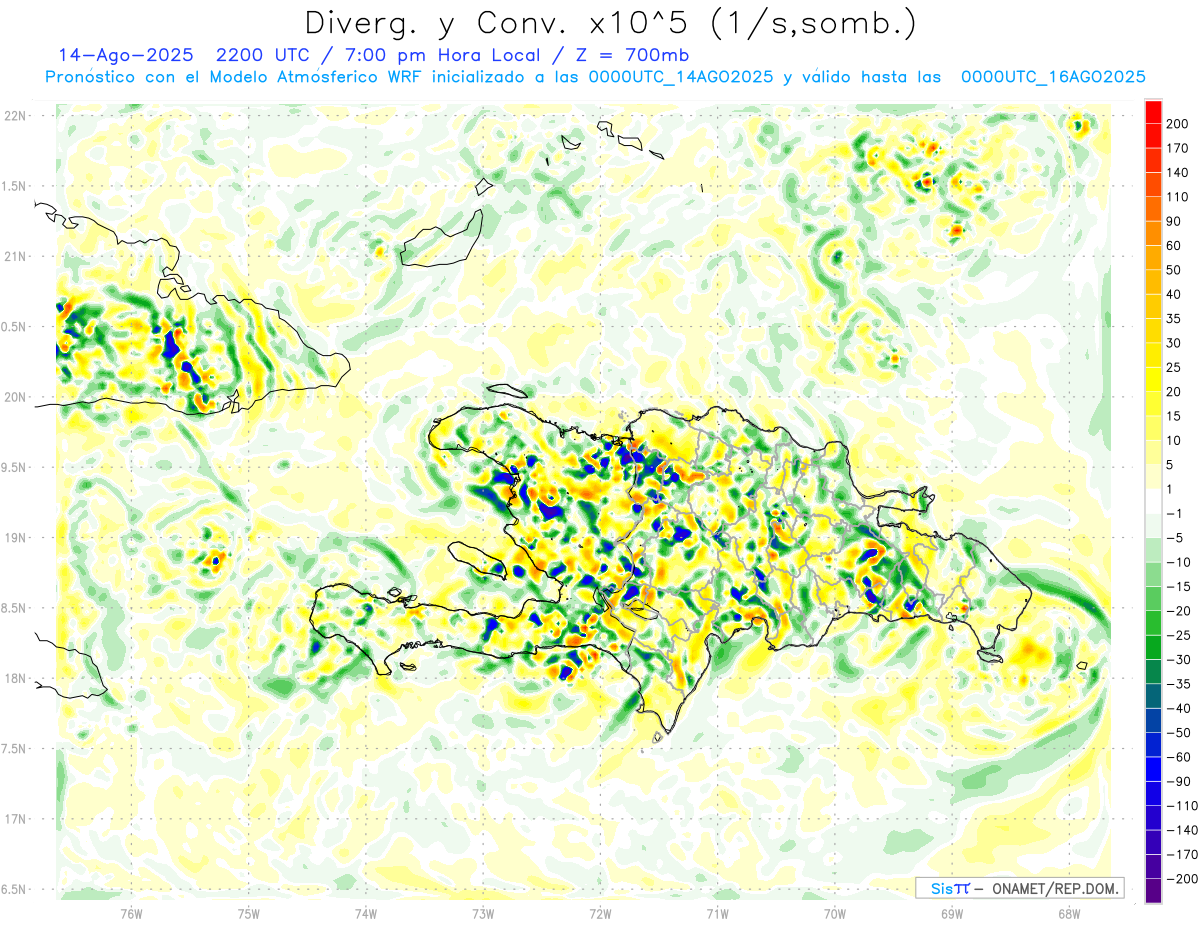Click the positive "60" colorbar label
This screenshot has width=1200, height=927.
click(x=1175, y=246)
